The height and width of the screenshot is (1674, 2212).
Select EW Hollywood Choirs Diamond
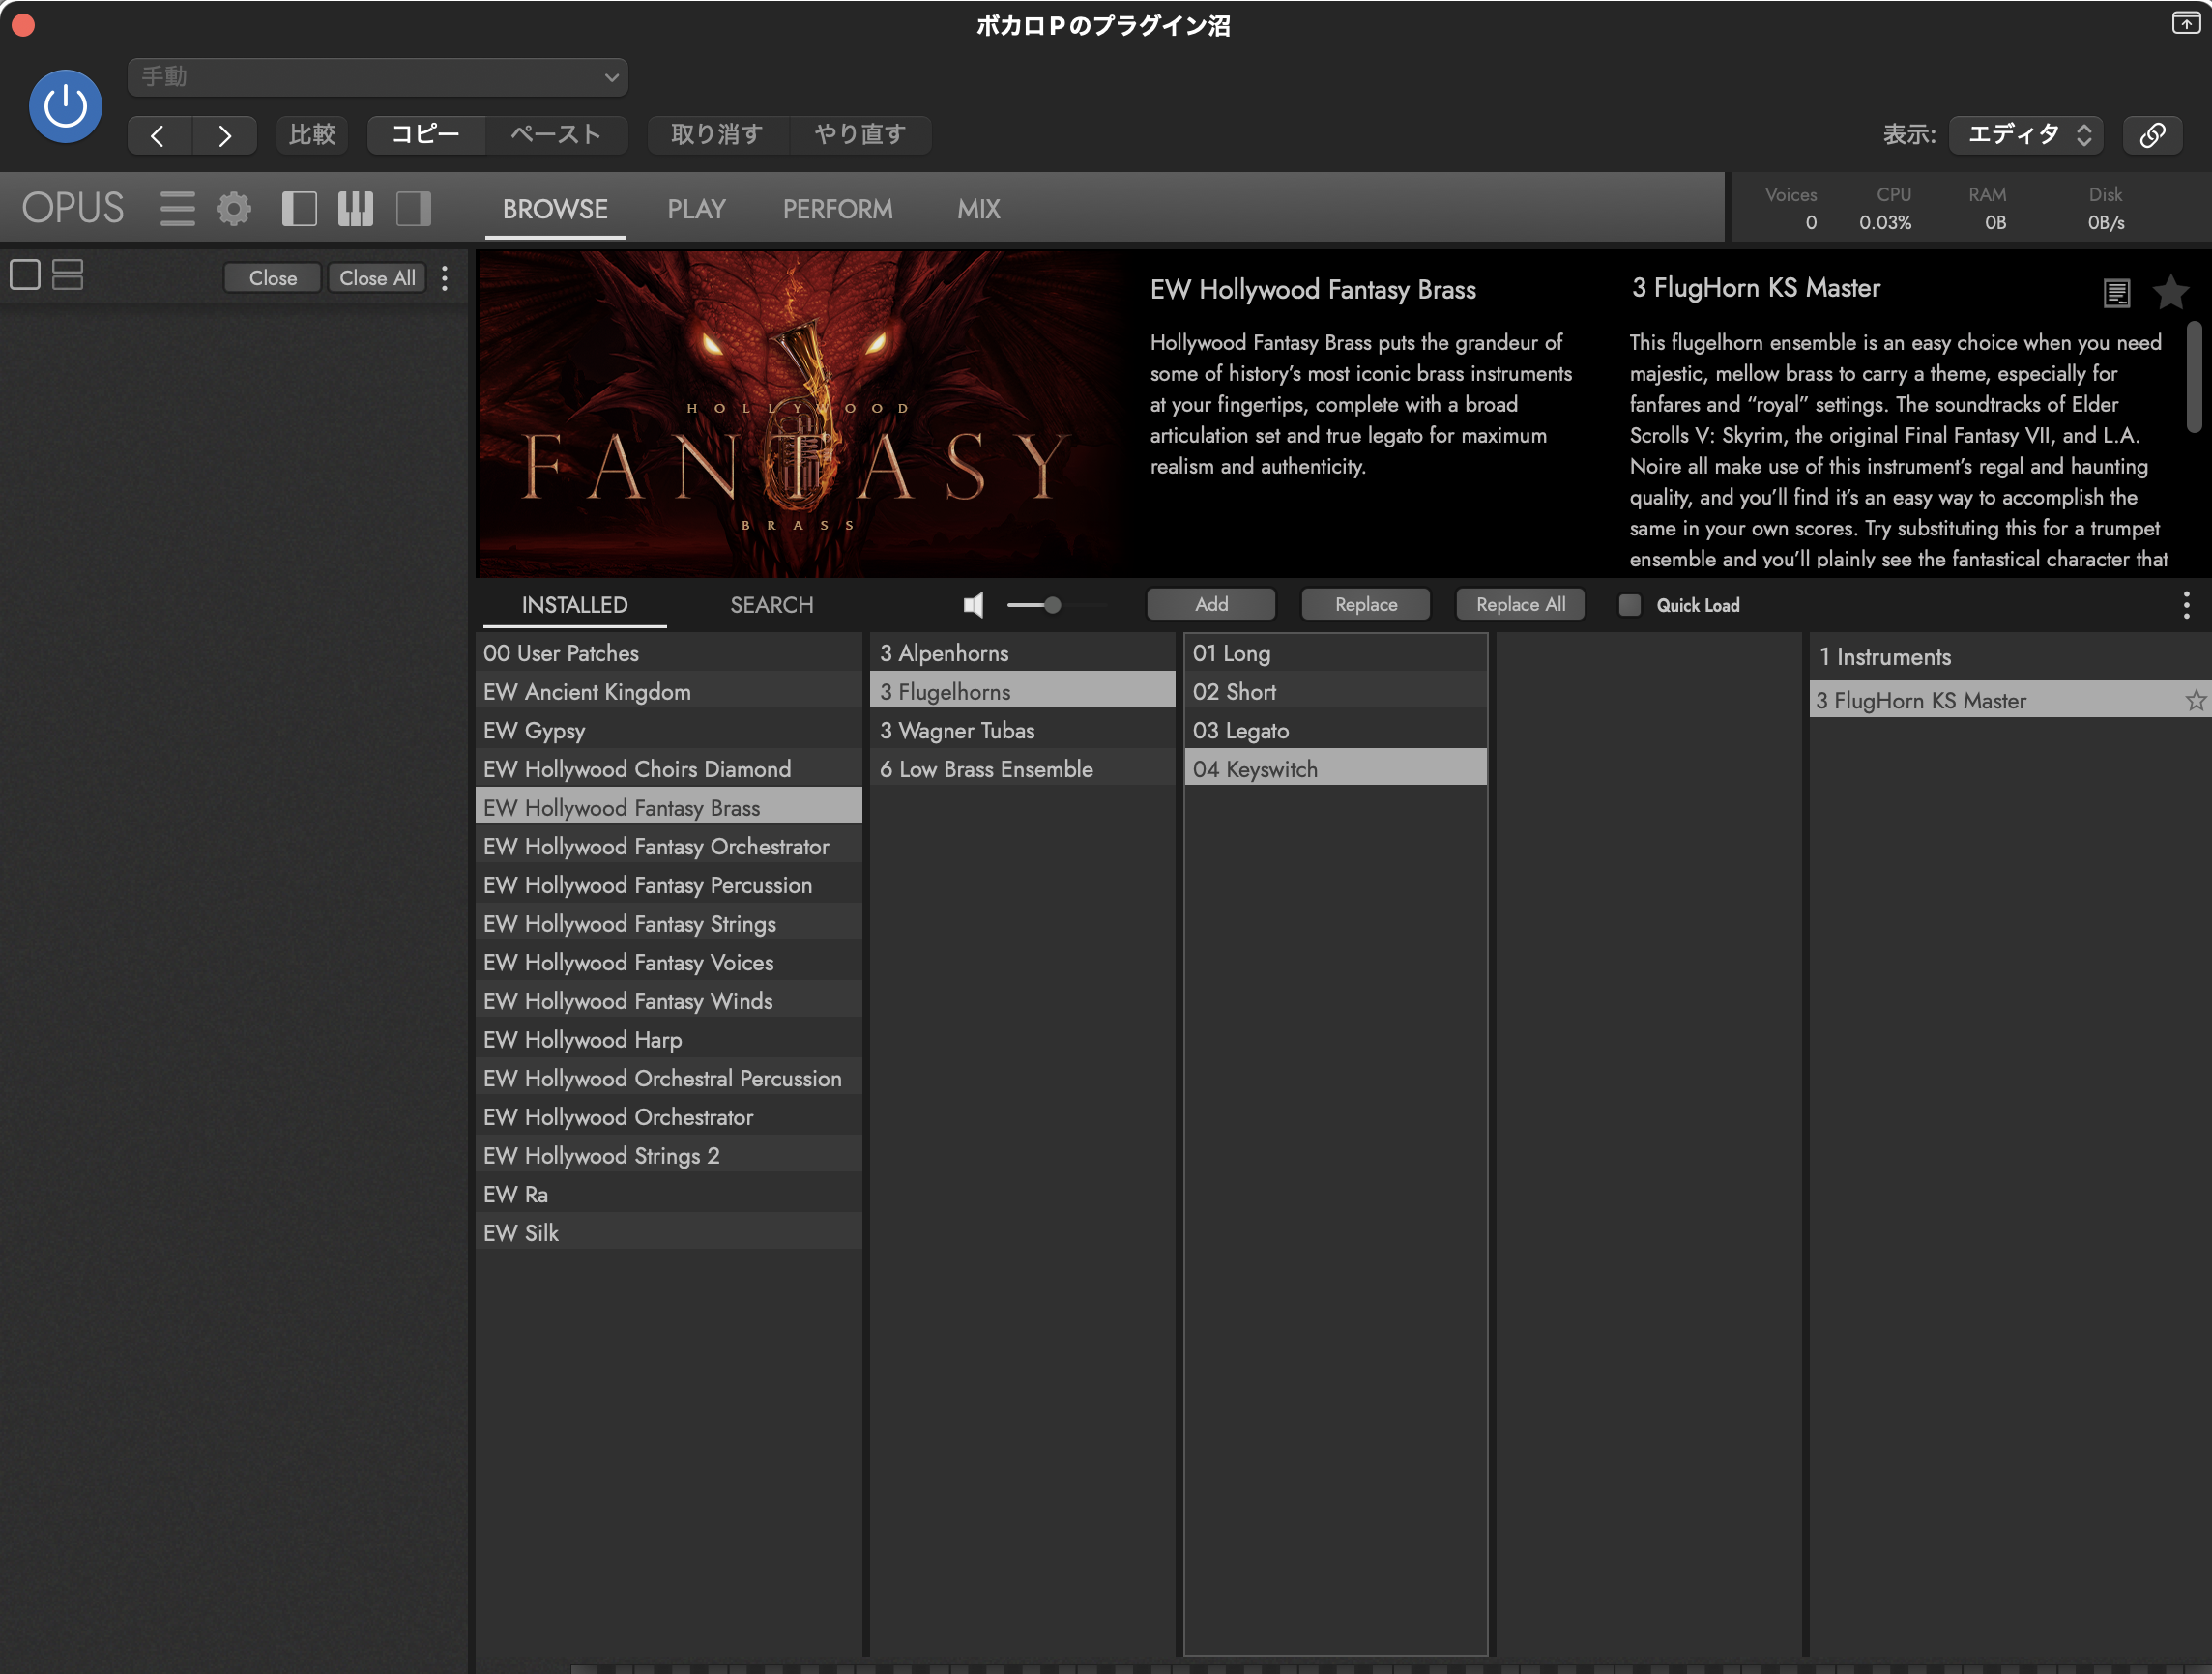pos(669,769)
